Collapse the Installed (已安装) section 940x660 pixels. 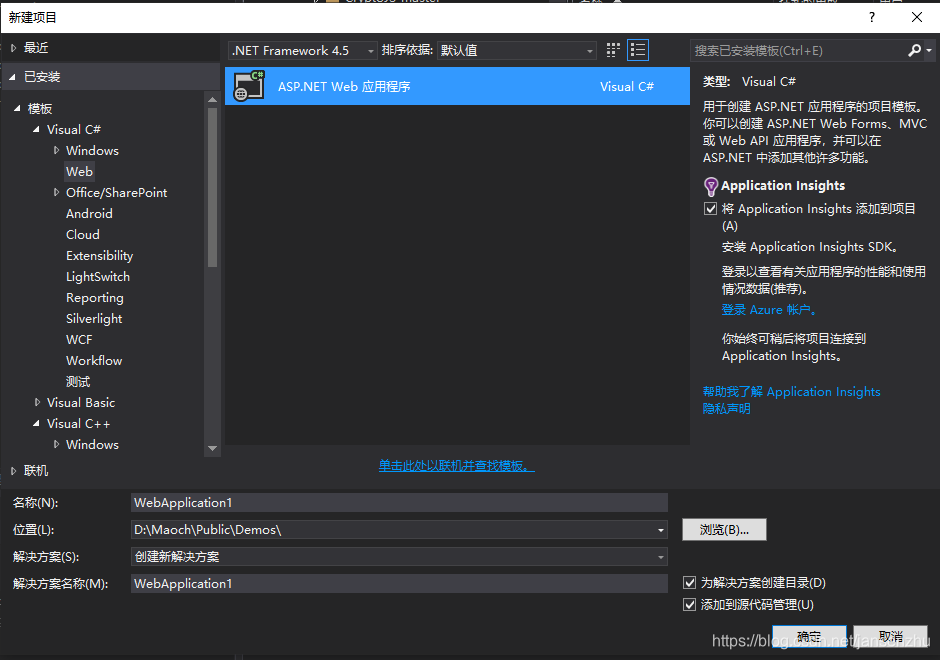coord(13,77)
